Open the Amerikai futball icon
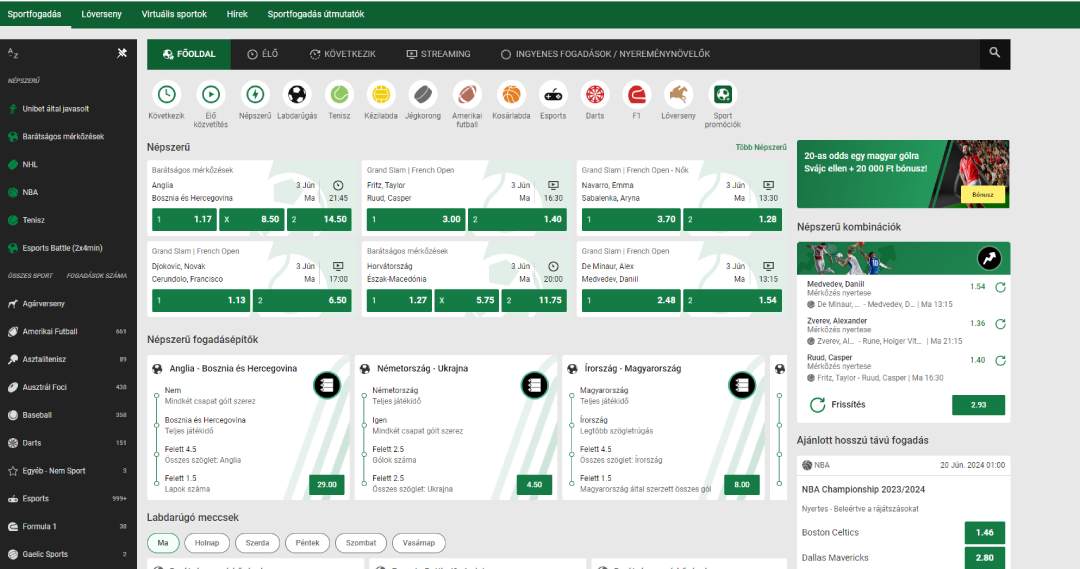1080x569 pixels. [x=467, y=94]
